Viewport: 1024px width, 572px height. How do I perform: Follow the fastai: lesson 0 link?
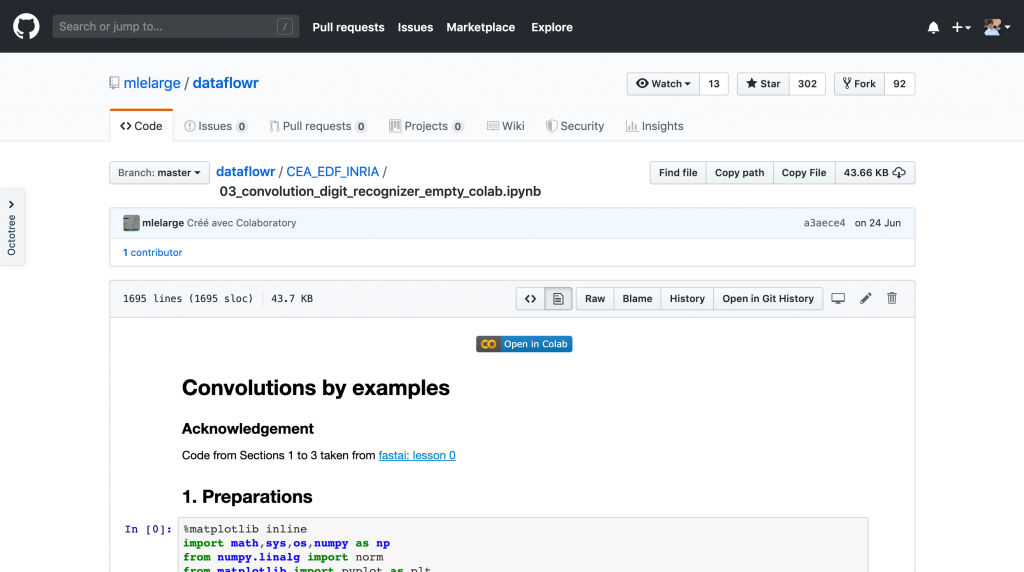tap(417, 455)
